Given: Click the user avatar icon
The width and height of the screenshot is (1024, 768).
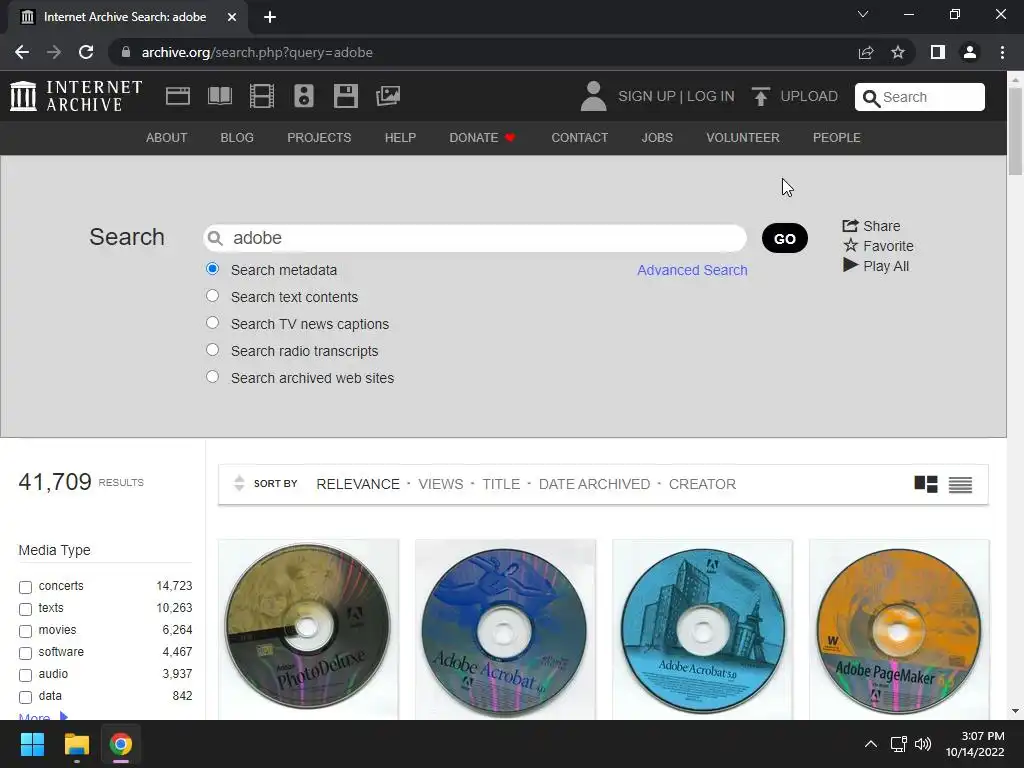Looking at the screenshot, I should click(593, 96).
